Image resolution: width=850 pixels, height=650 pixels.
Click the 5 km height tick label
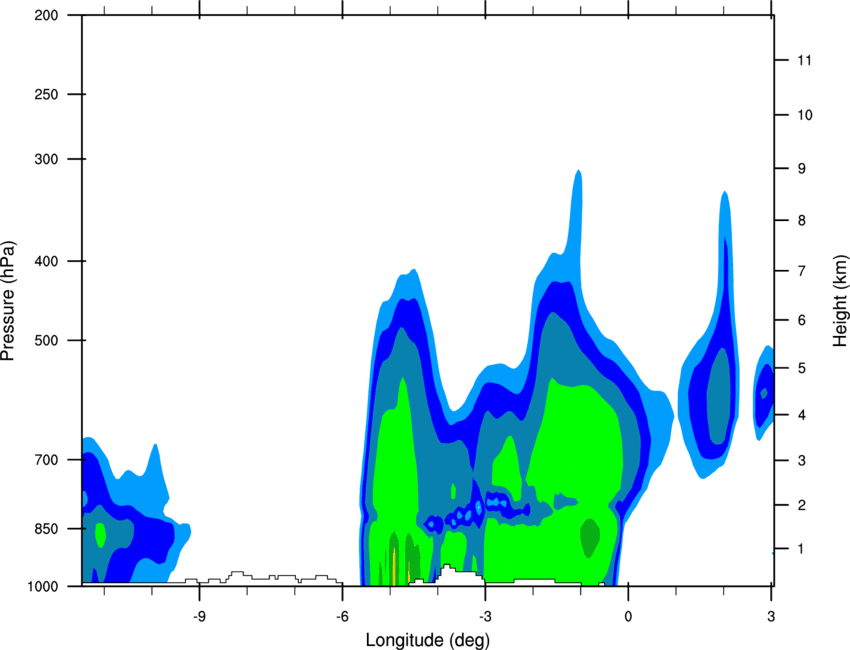tap(802, 368)
